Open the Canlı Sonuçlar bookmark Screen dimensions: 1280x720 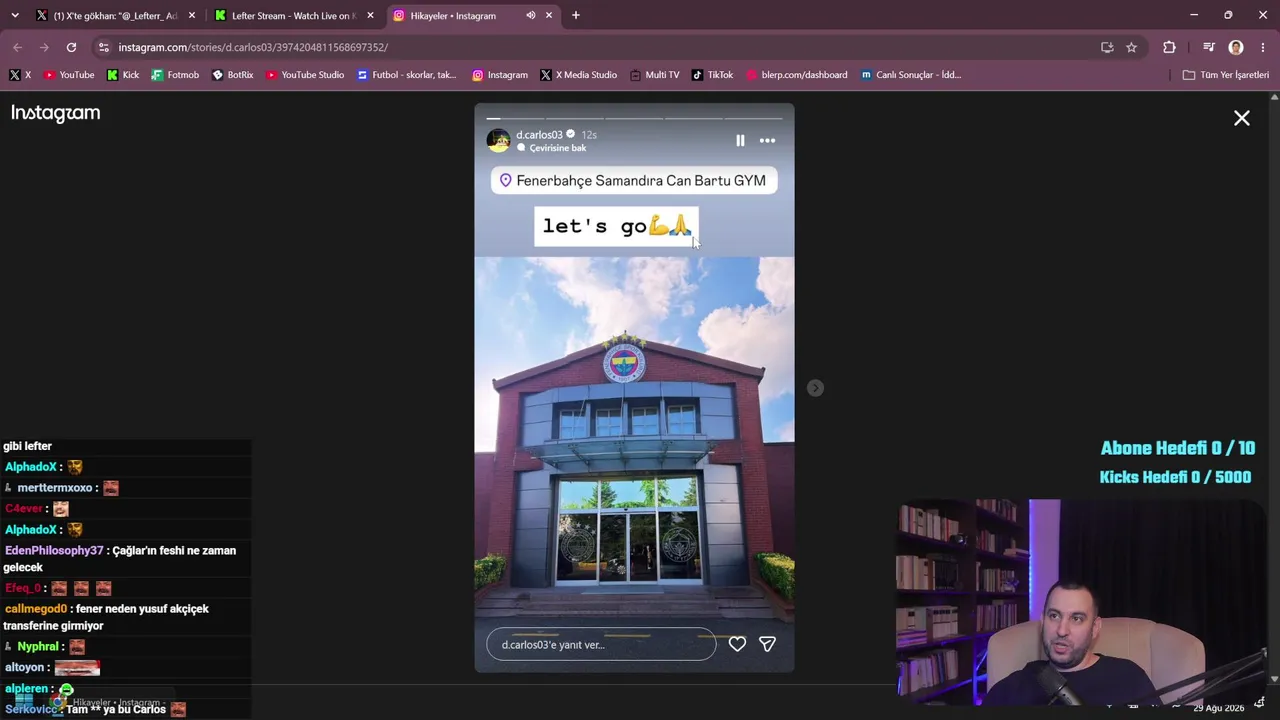coord(911,75)
